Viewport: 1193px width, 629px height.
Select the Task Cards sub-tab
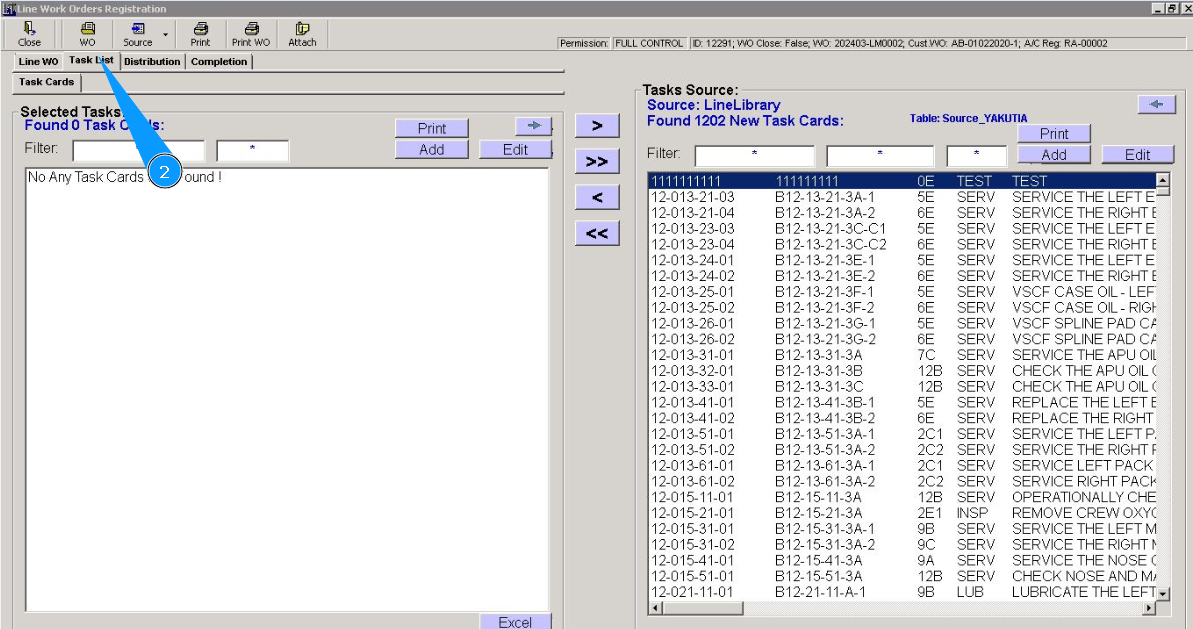pos(46,82)
